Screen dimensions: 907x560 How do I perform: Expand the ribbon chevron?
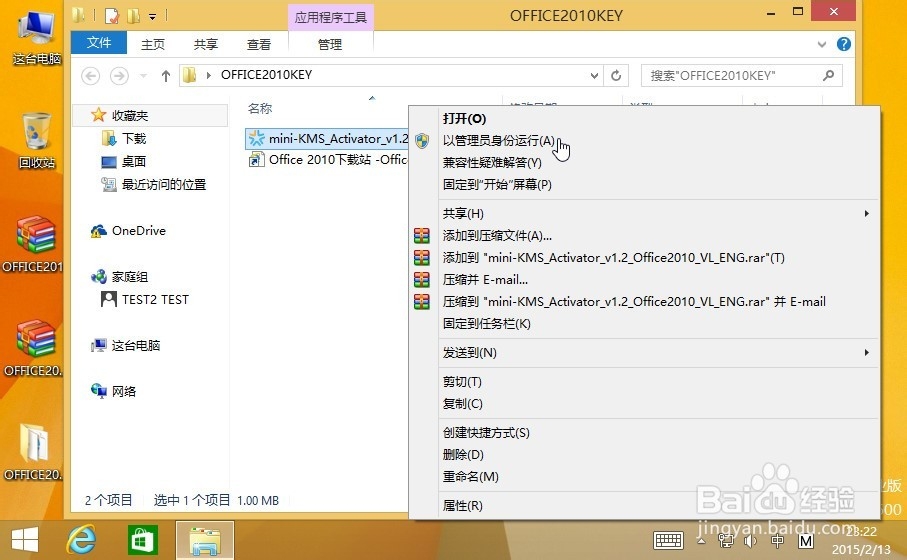point(821,44)
